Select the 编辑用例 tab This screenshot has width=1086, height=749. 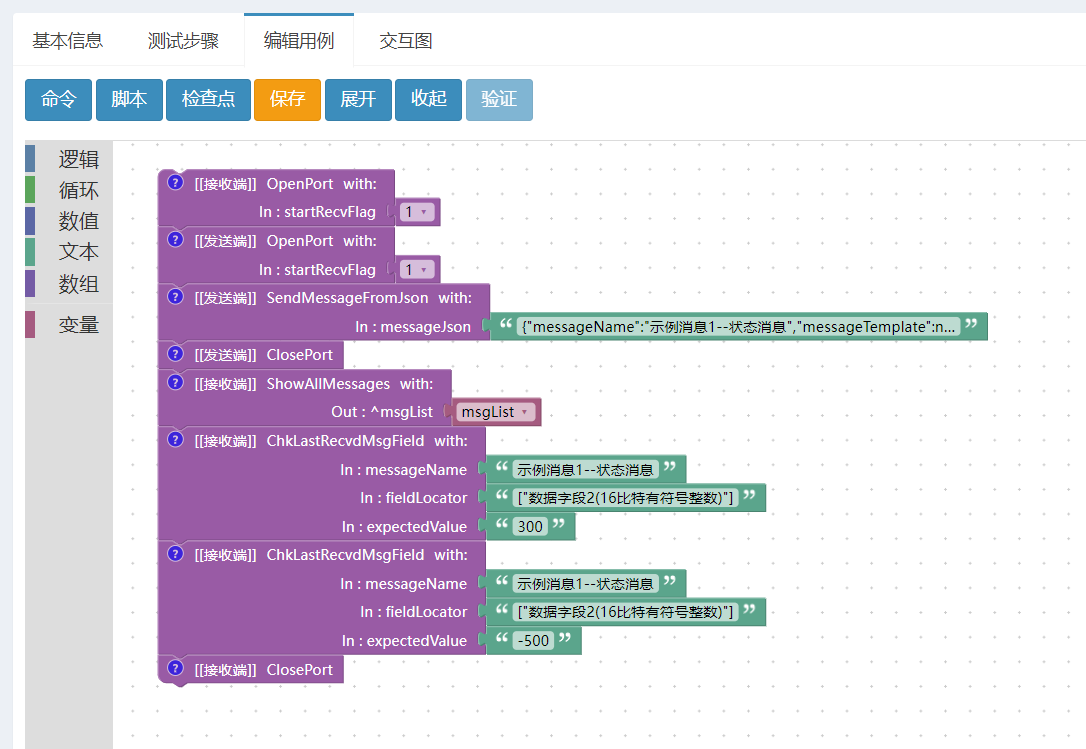point(299,40)
